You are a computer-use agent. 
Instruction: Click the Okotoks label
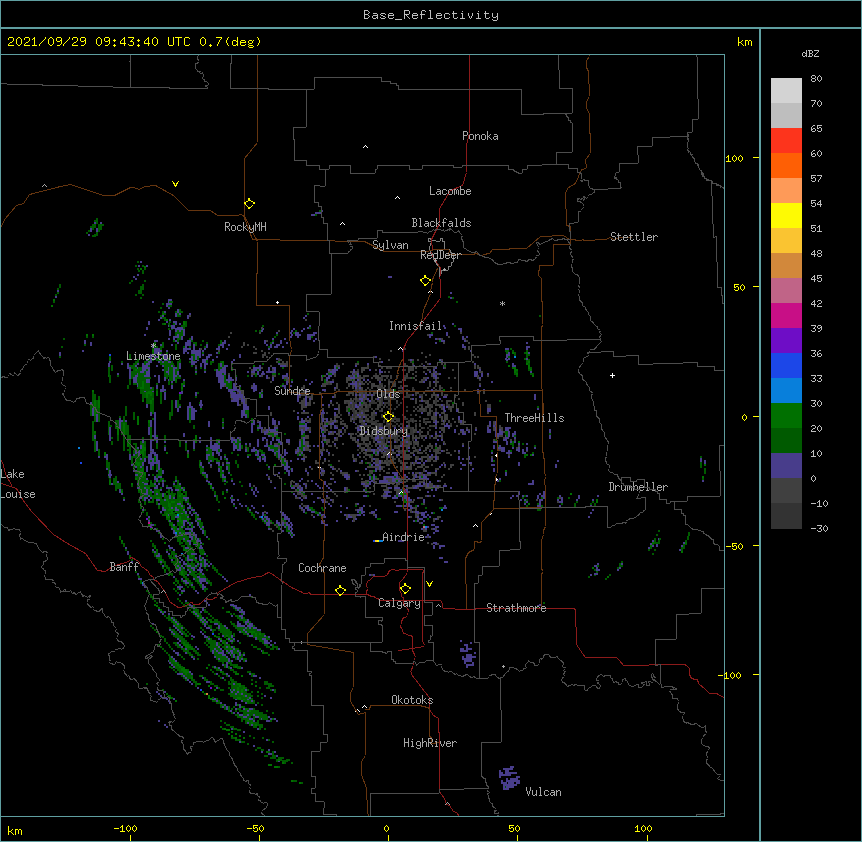point(412,700)
